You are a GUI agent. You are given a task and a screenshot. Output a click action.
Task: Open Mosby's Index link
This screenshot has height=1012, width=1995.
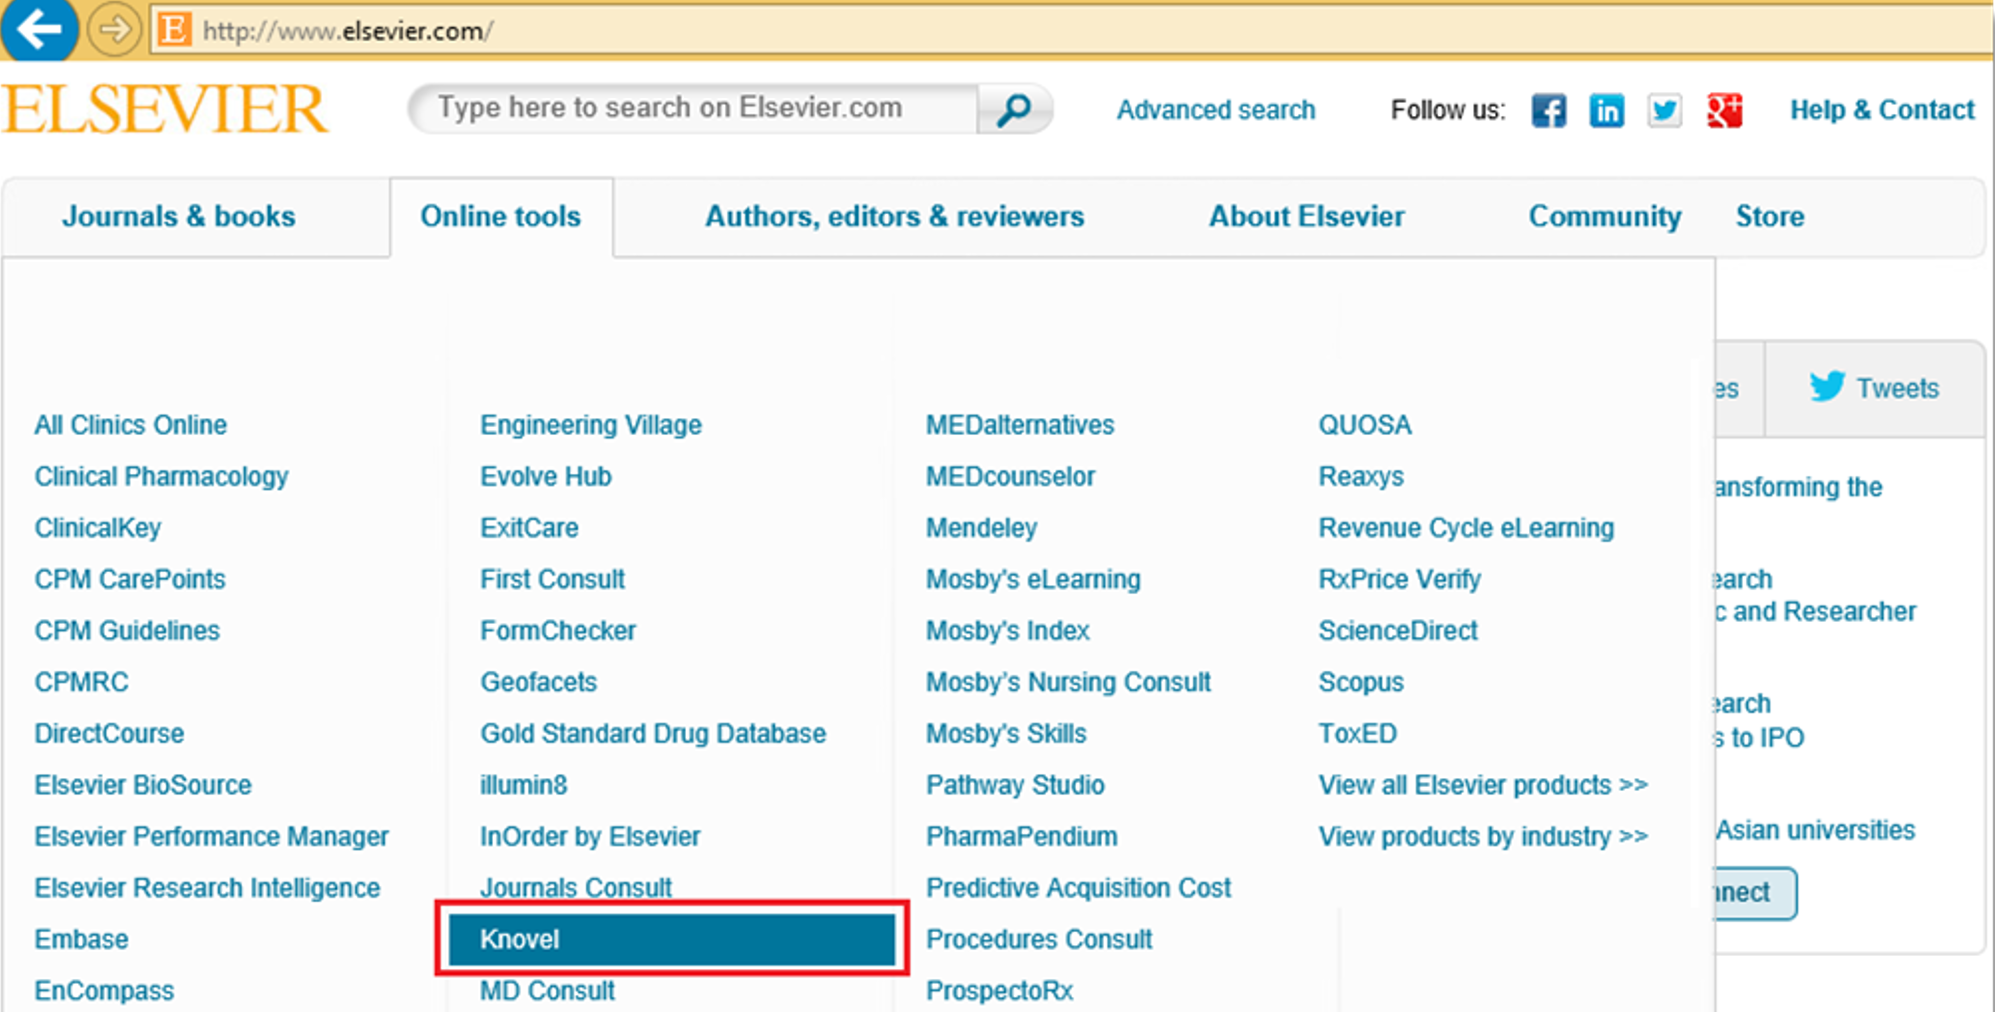pyautogui.click(x=1007, y=631)
